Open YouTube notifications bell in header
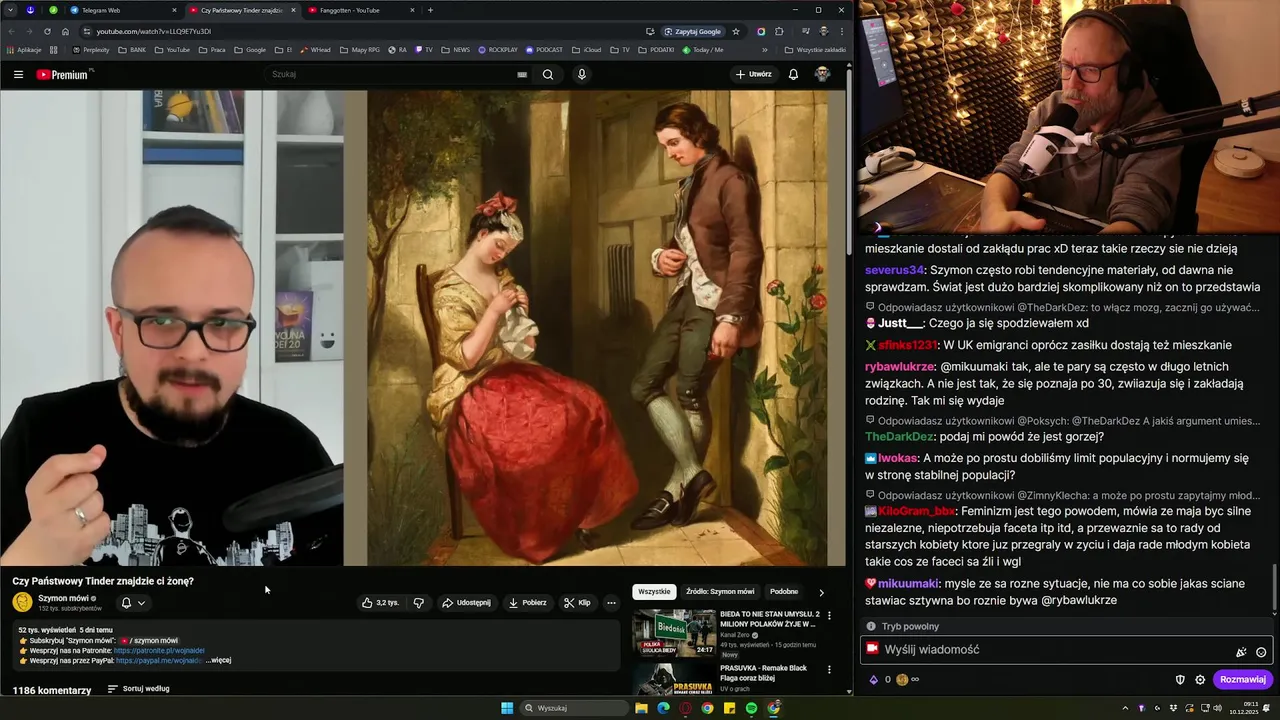1280x720 pixels. tap(793, 74)
